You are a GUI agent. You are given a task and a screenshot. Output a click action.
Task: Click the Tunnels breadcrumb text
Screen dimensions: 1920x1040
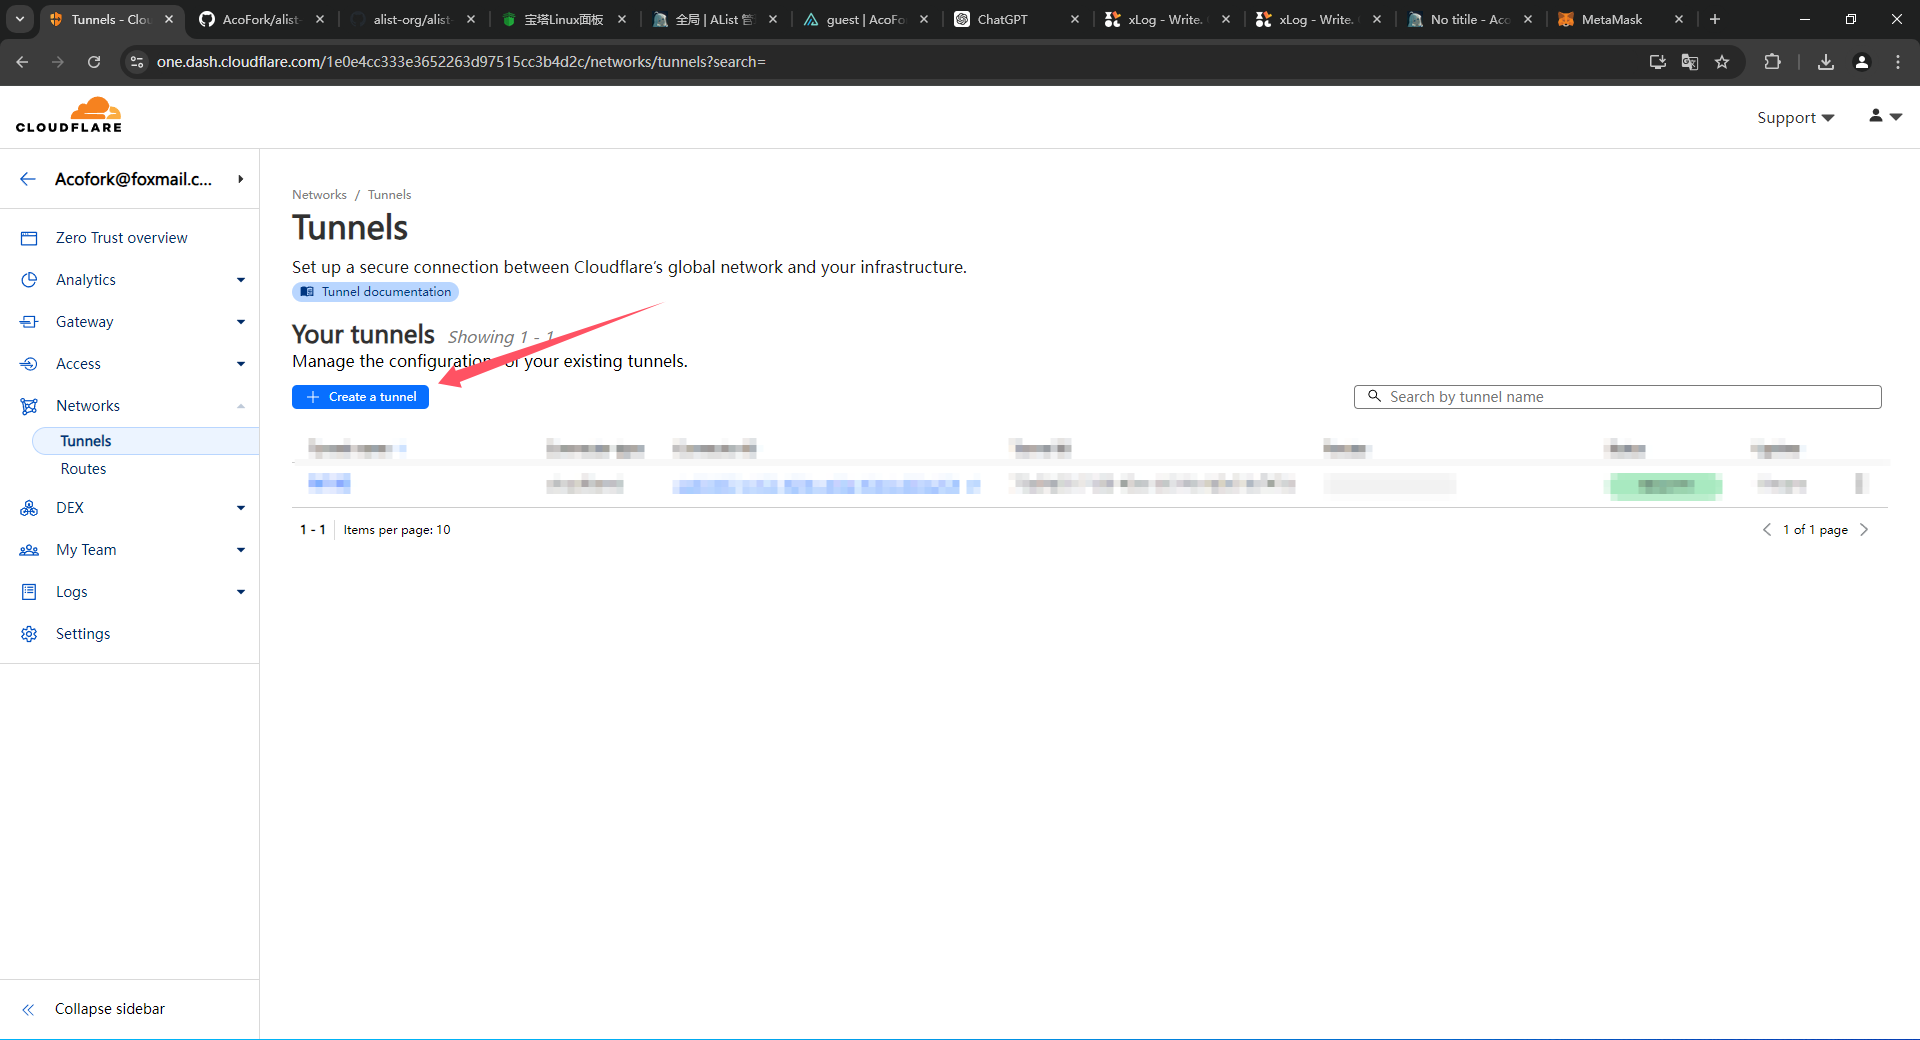(389, 195)
